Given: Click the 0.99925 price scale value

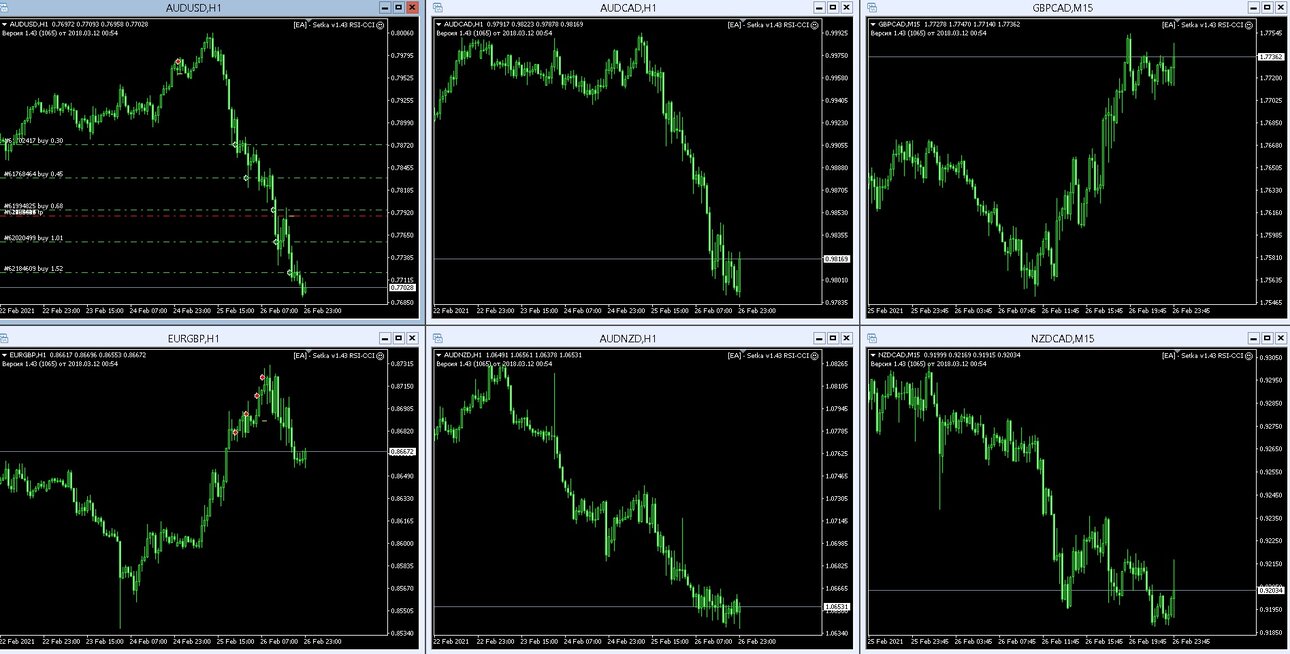Looking at the screenshot, I should 837,33.
